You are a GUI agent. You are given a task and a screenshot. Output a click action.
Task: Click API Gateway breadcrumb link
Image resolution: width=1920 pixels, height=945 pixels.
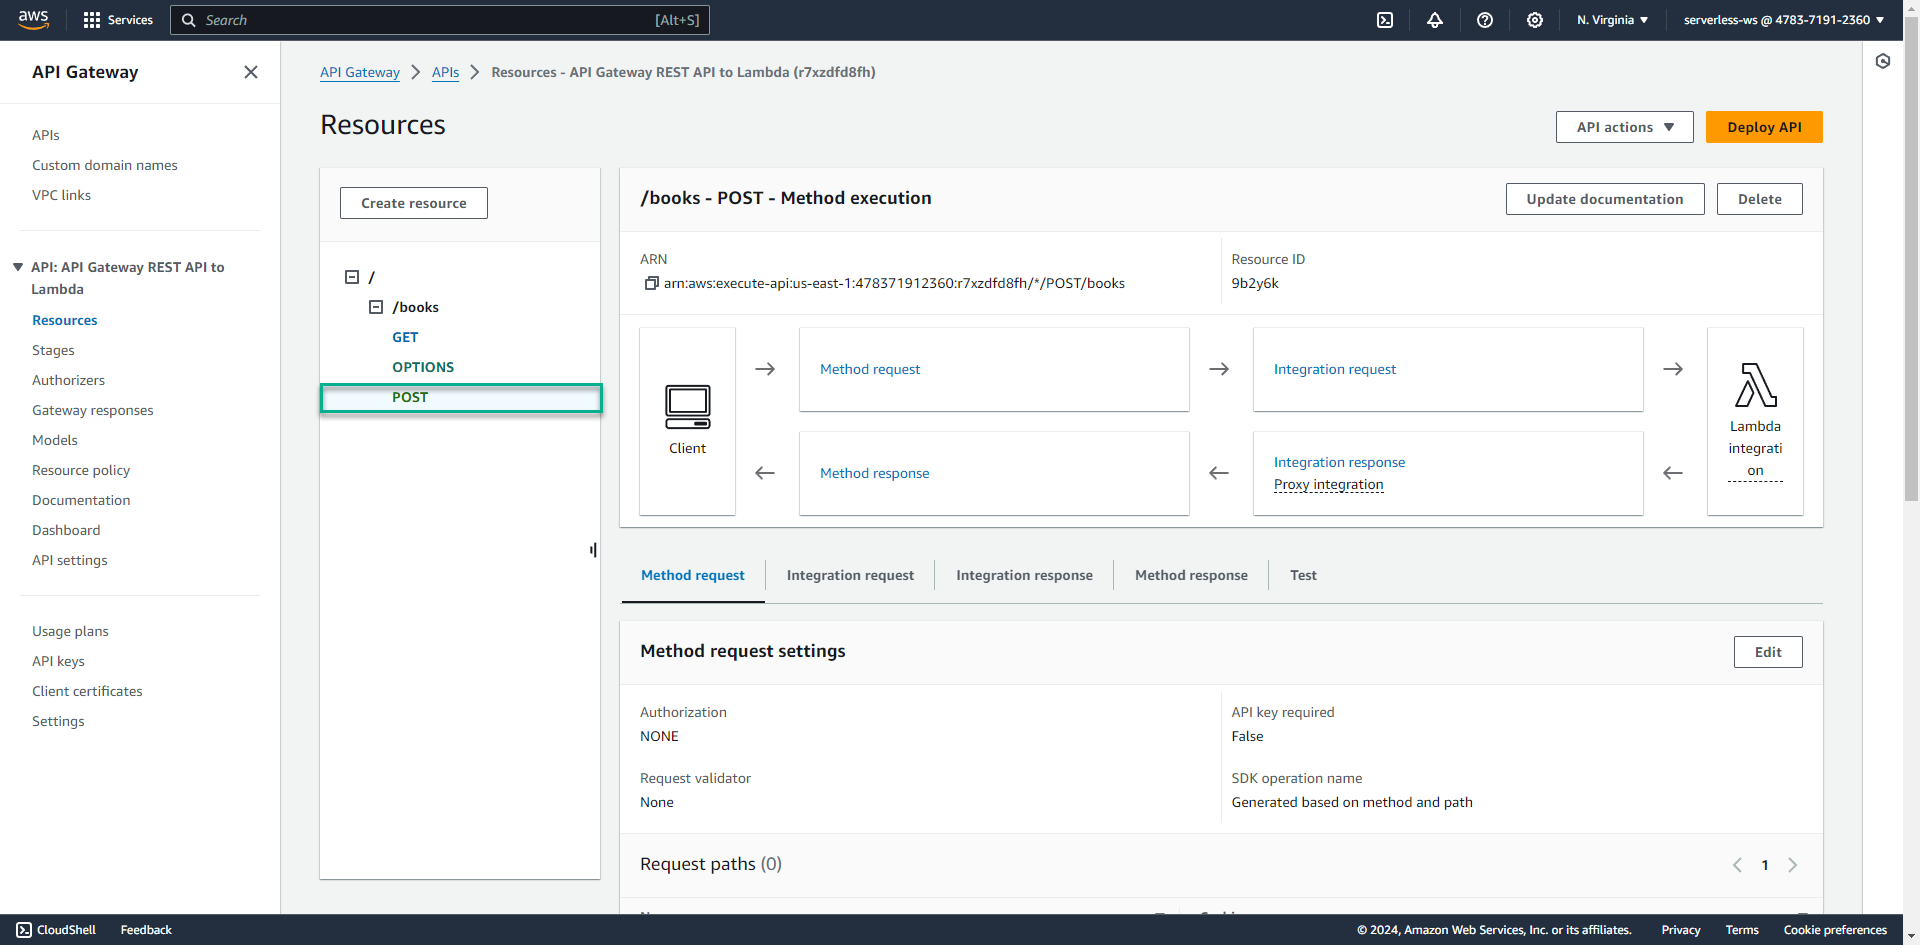coord(360,72)
